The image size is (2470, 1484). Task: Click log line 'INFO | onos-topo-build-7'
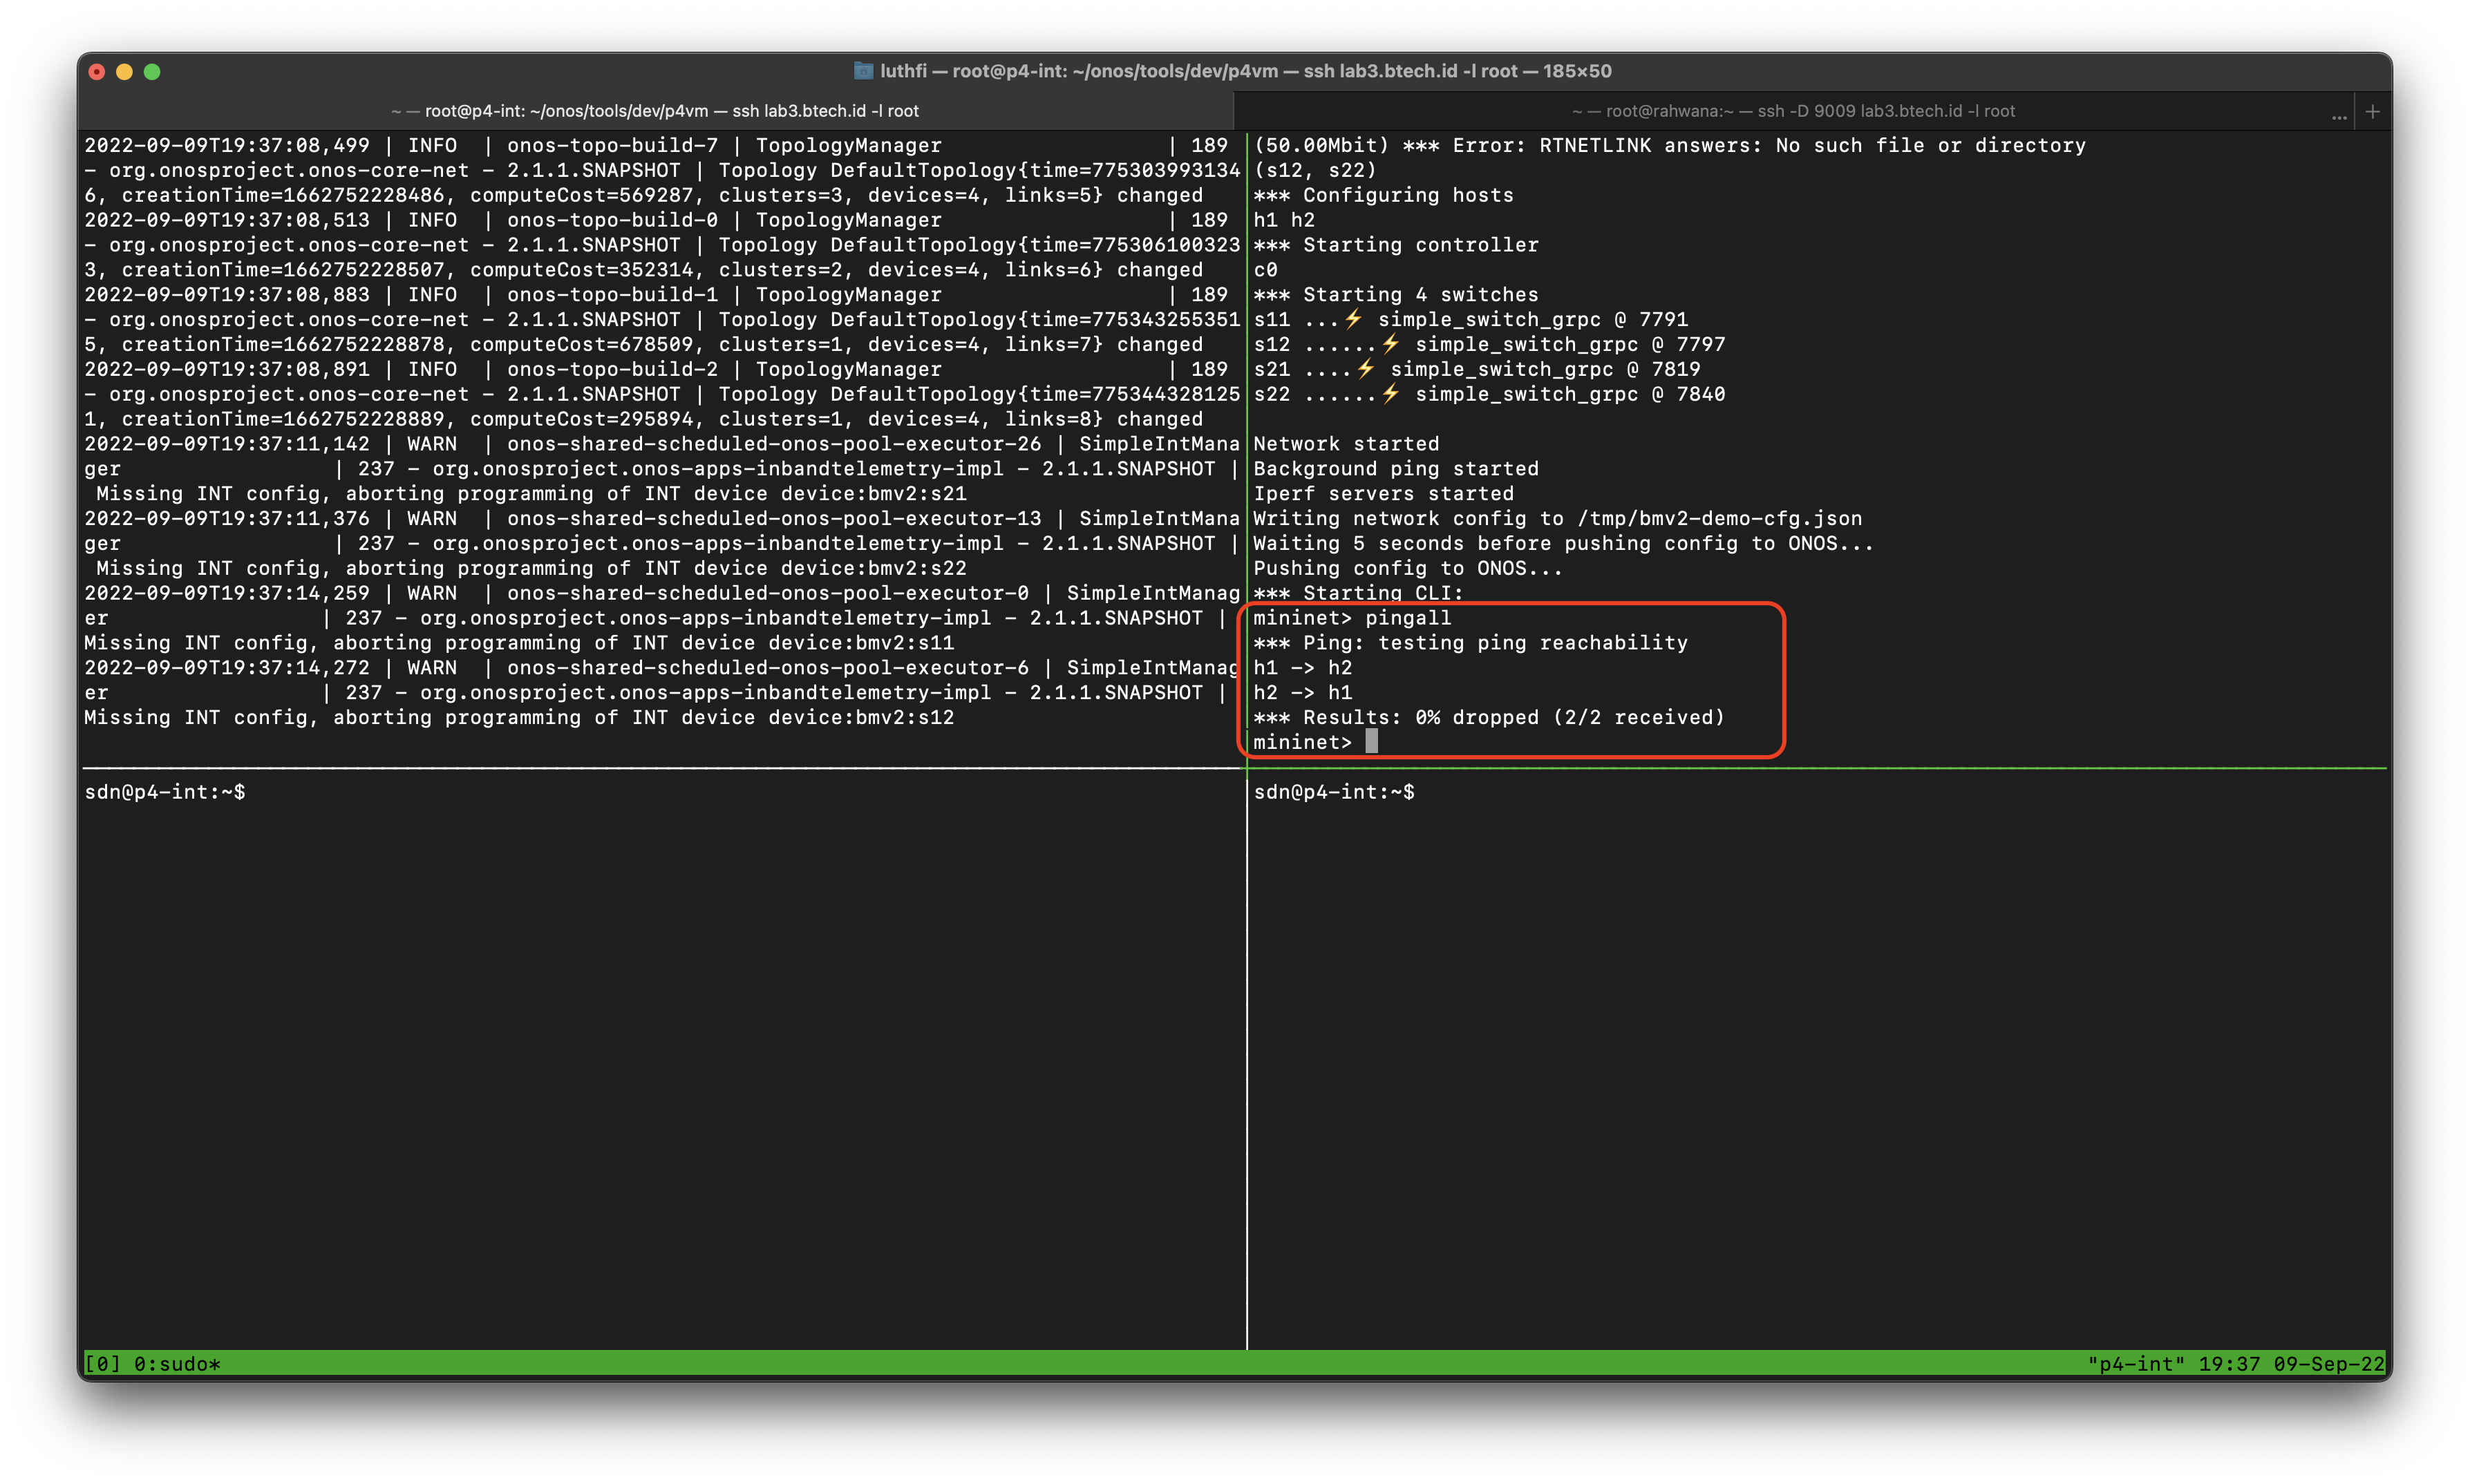(656, 145)
